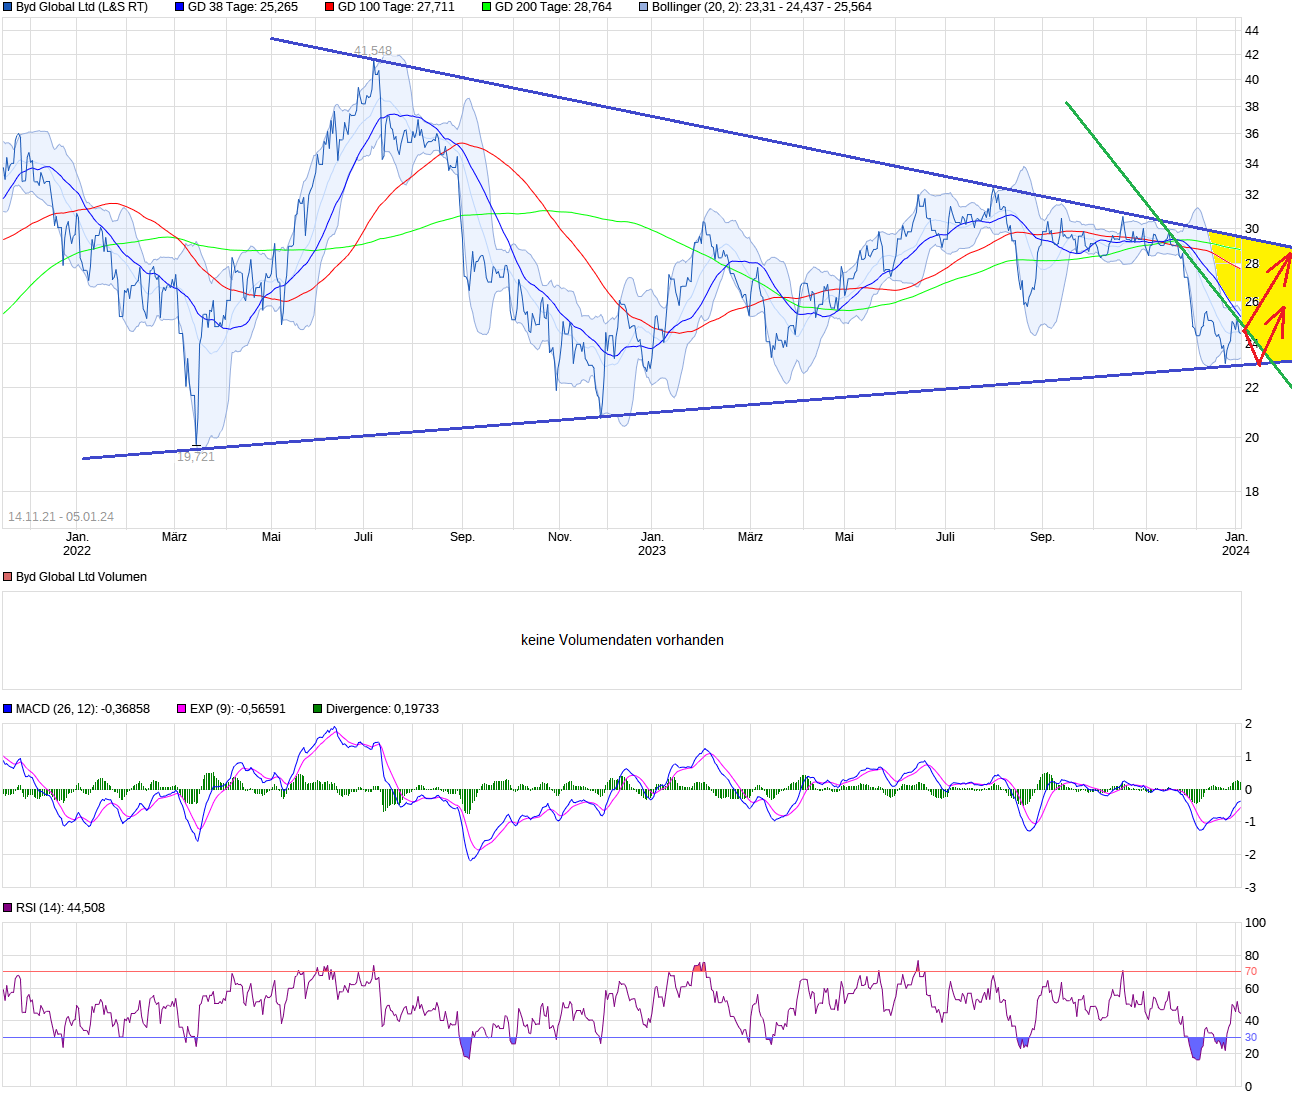Click the 36 label on the price axis
Viewport: 1292px width, 1100px height.
1252,134
